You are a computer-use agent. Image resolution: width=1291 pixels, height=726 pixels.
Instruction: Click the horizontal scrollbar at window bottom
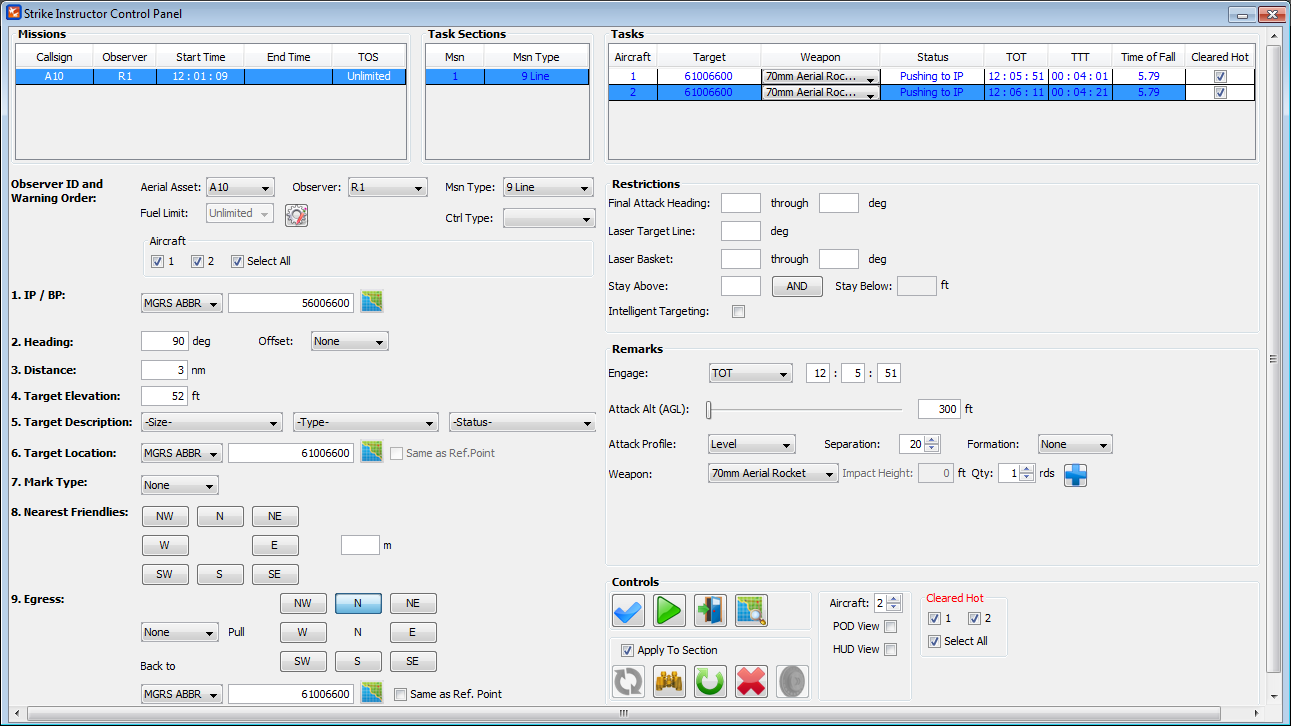pyautogui.click(x=624, y=713)
